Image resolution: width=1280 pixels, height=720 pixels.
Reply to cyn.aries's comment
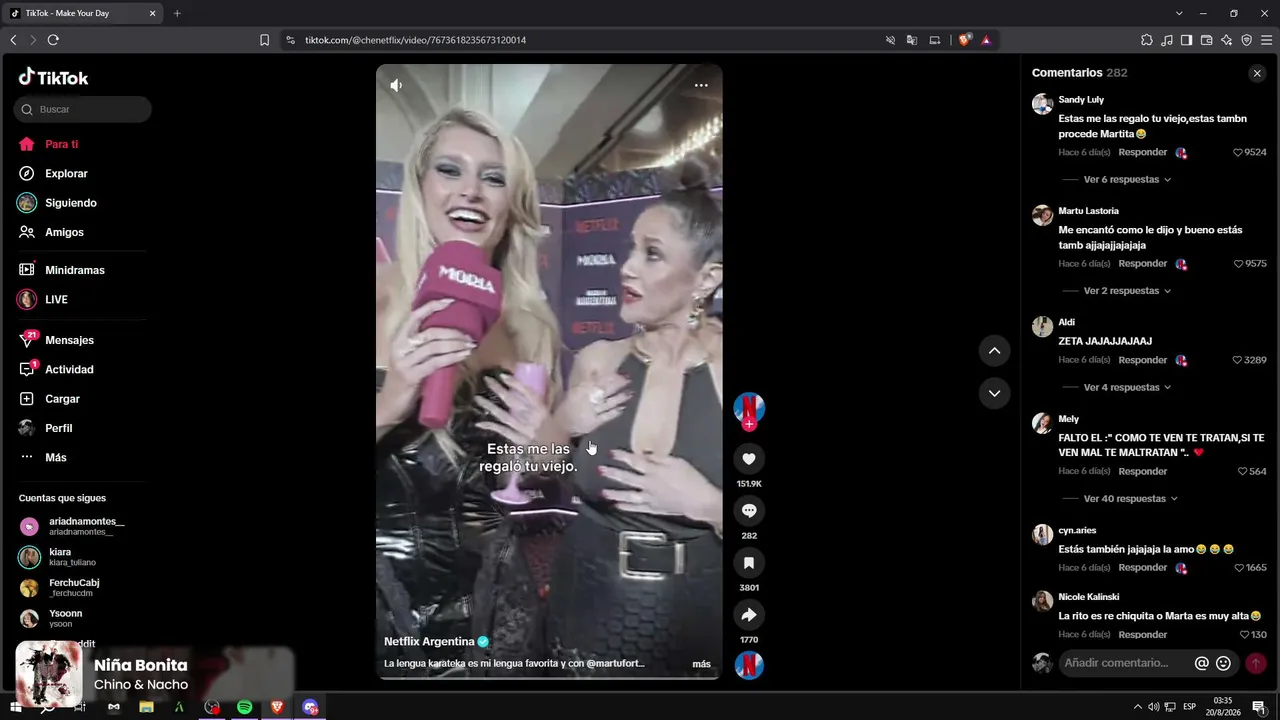pyautogui.click(x=1143, y=567)
